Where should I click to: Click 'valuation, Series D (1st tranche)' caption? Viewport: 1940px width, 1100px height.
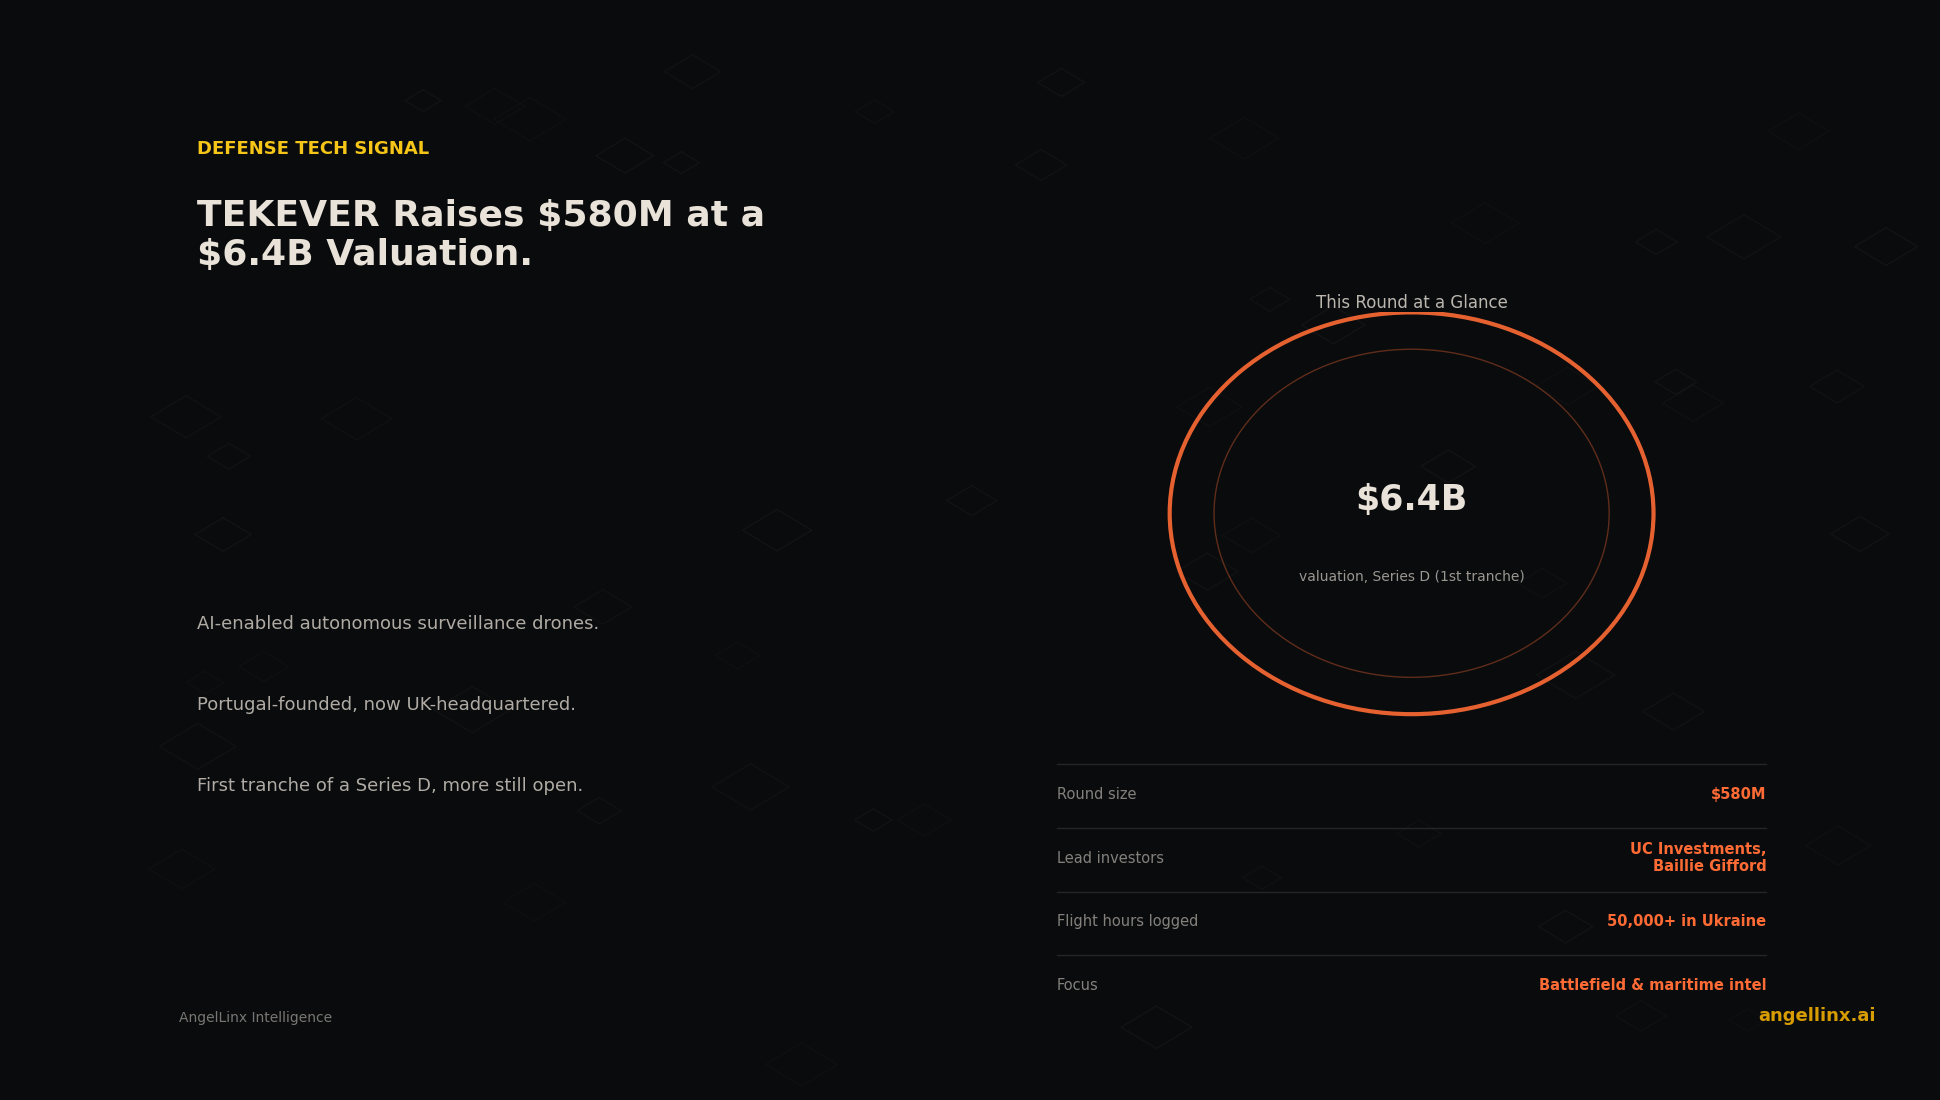(x=1411, y=576)
